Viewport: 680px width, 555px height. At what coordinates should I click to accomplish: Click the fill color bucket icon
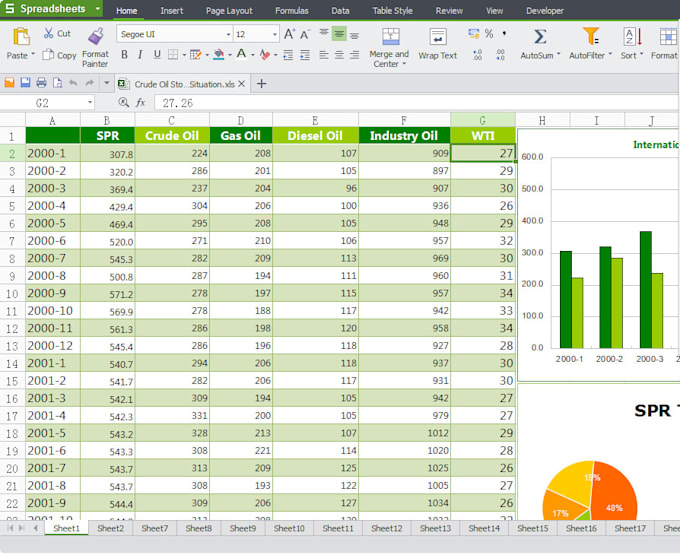(219, 55)
